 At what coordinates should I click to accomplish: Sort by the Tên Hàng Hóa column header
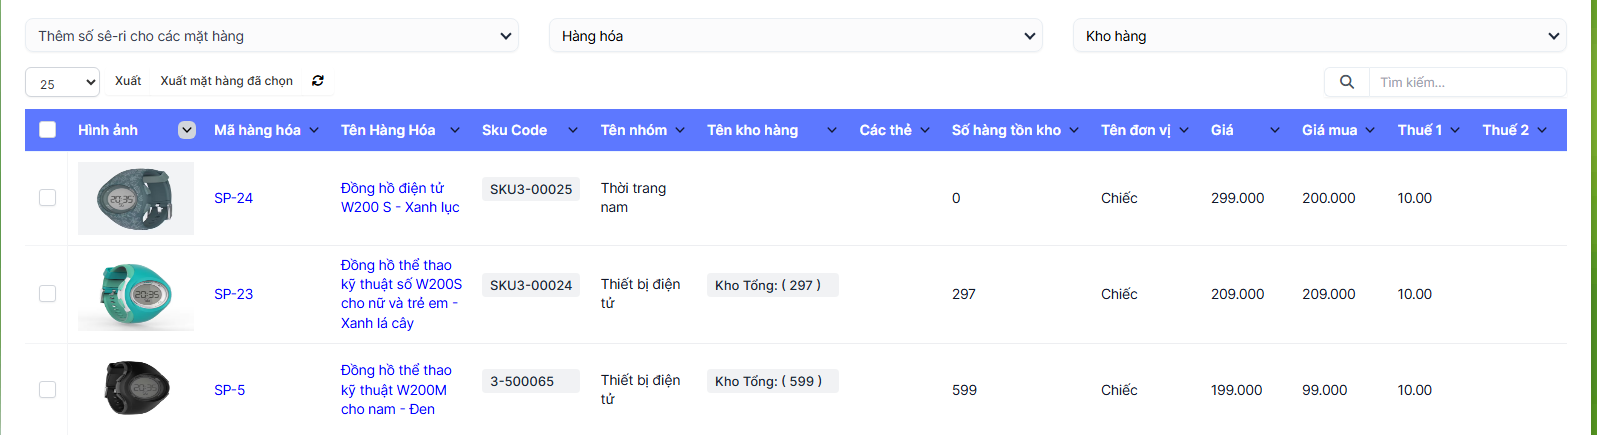(x=388, y=130)
